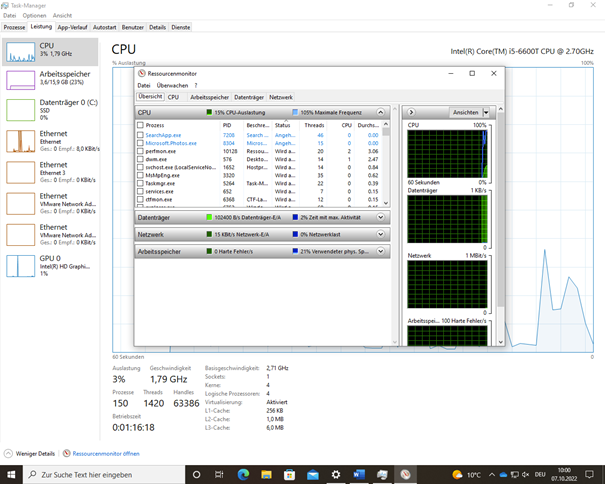This screenshot has height=484, width=605.
Task: Open Ansicht menu in Task Manager
Action: pyautogui.click(x=63, y=15)
